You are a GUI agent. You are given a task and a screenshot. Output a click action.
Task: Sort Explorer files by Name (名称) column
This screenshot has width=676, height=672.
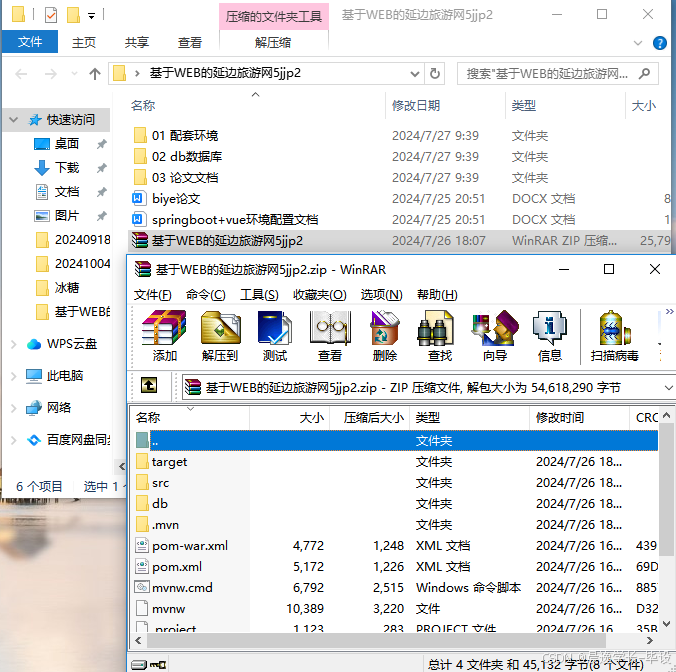click(x=143, y=106)
